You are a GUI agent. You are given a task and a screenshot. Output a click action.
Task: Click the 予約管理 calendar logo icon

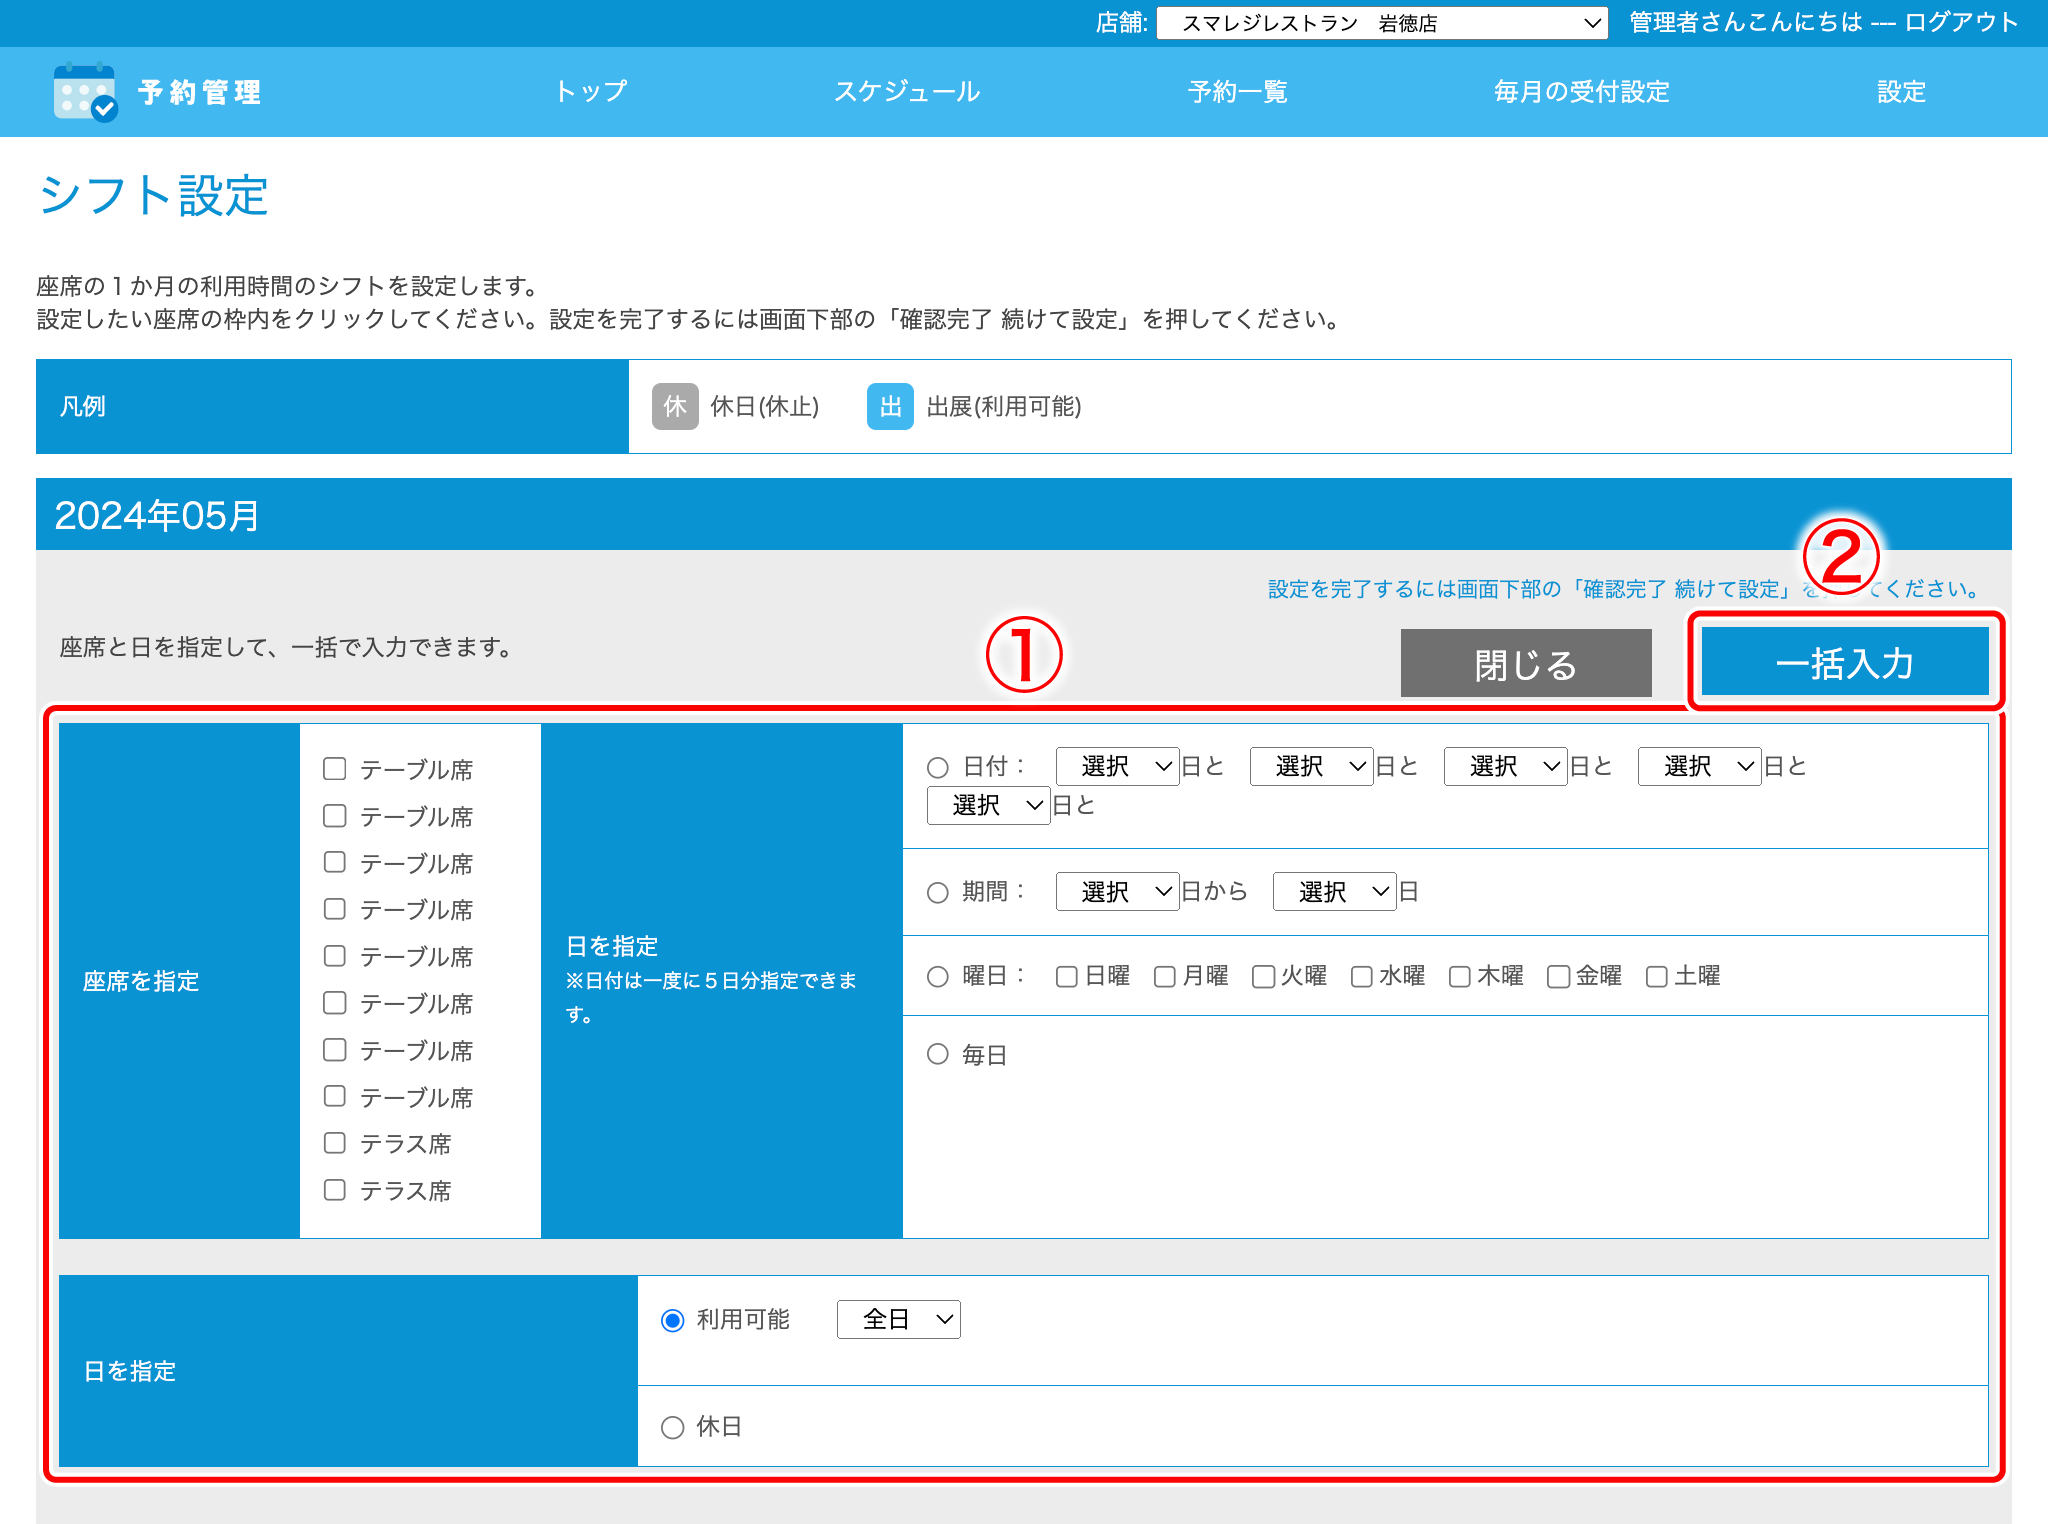pos(85,92)
